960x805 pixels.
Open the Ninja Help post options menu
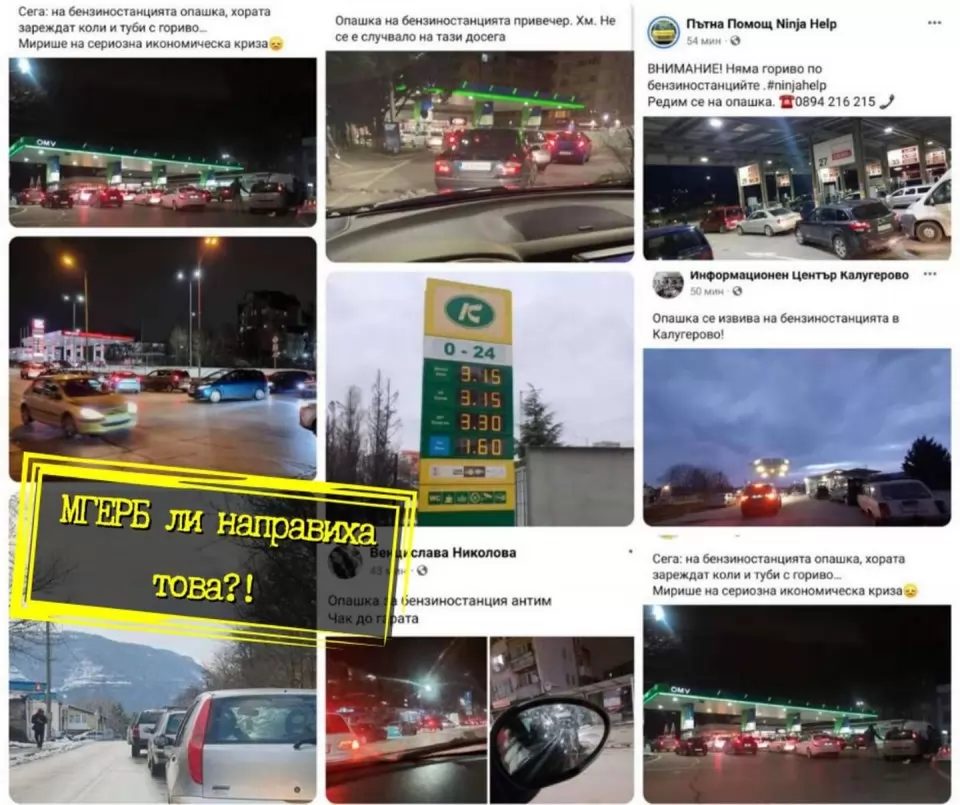click(x=934, y=23)
